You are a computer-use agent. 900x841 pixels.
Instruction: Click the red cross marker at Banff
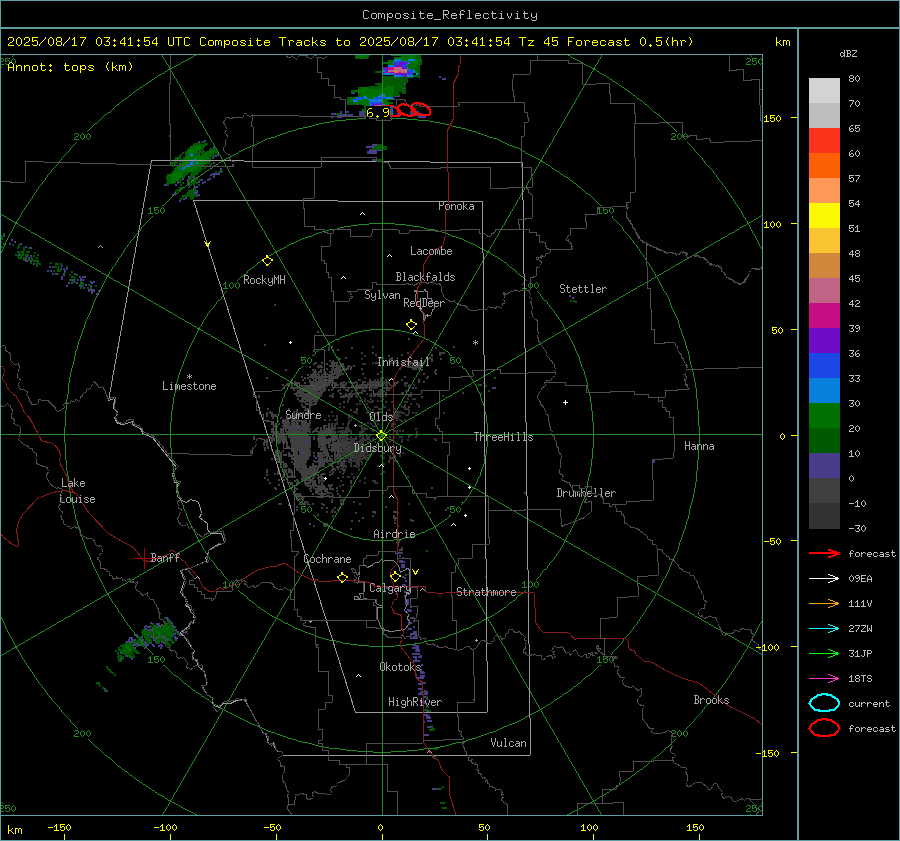[x=143, y=557]
